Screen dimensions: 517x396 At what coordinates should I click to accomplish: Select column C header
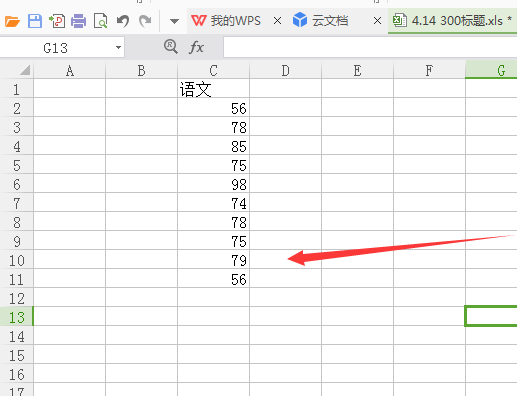point(213,70)
